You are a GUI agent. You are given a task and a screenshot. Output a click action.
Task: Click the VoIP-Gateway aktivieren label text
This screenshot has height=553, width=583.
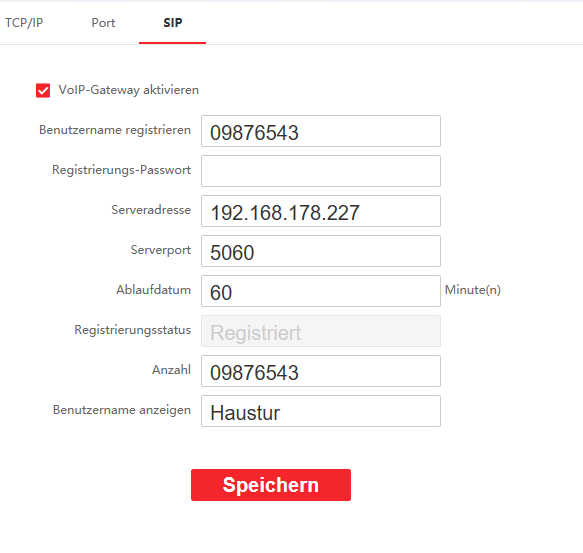pos(129,90)
